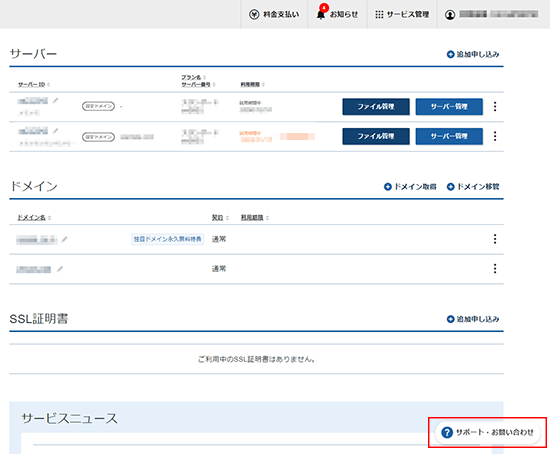This screenshot has width=550, height=454.
Task: Sort server list by サーバーID
Action: [34, 85]
